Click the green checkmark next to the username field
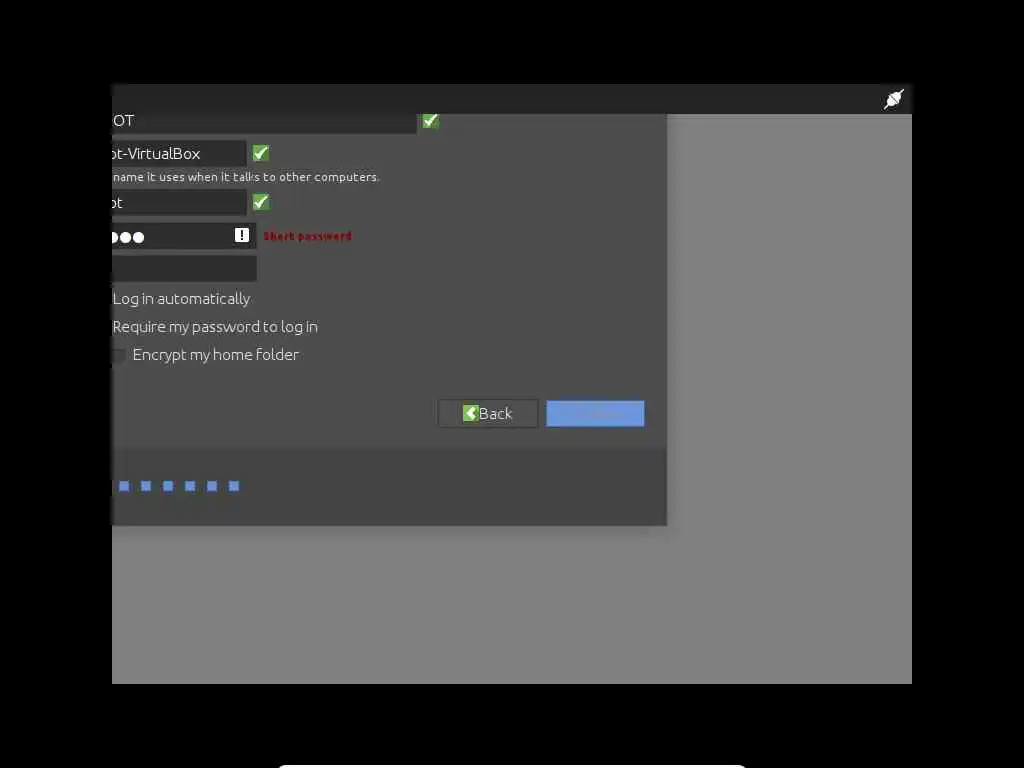 pos(261,202)
